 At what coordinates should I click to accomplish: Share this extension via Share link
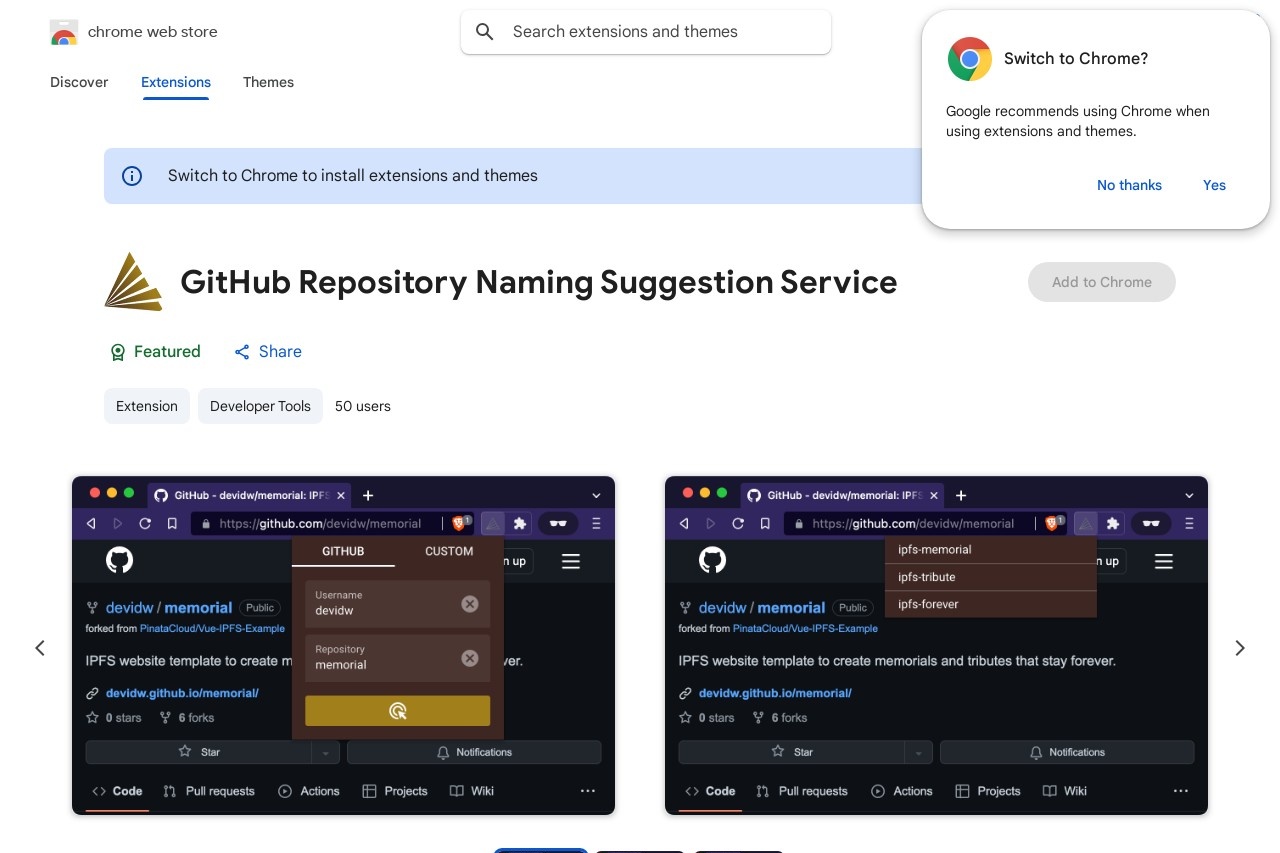coord(268,352)
